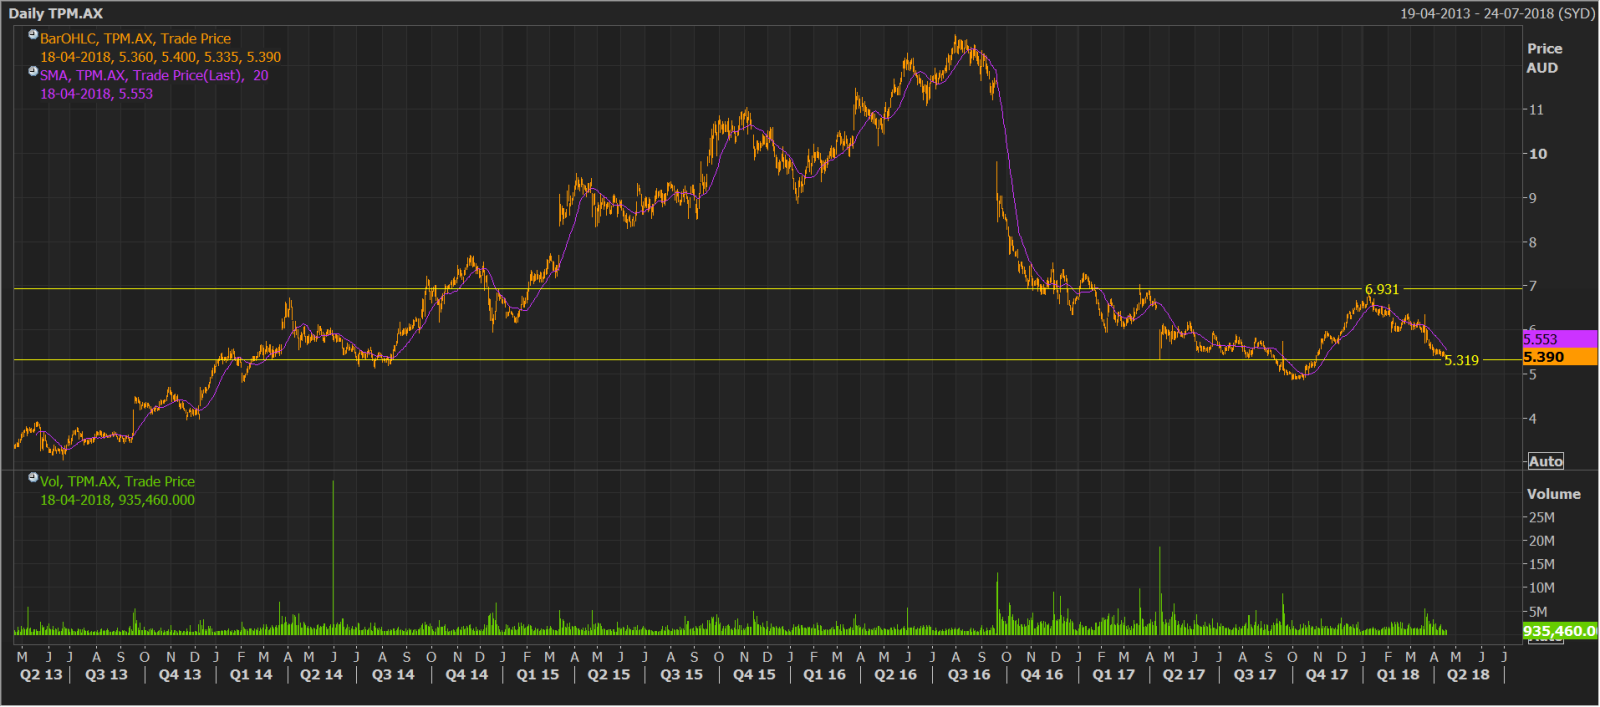
Task: Click the purple 5.553 tag on price axis
Action: click(1560, 339)
